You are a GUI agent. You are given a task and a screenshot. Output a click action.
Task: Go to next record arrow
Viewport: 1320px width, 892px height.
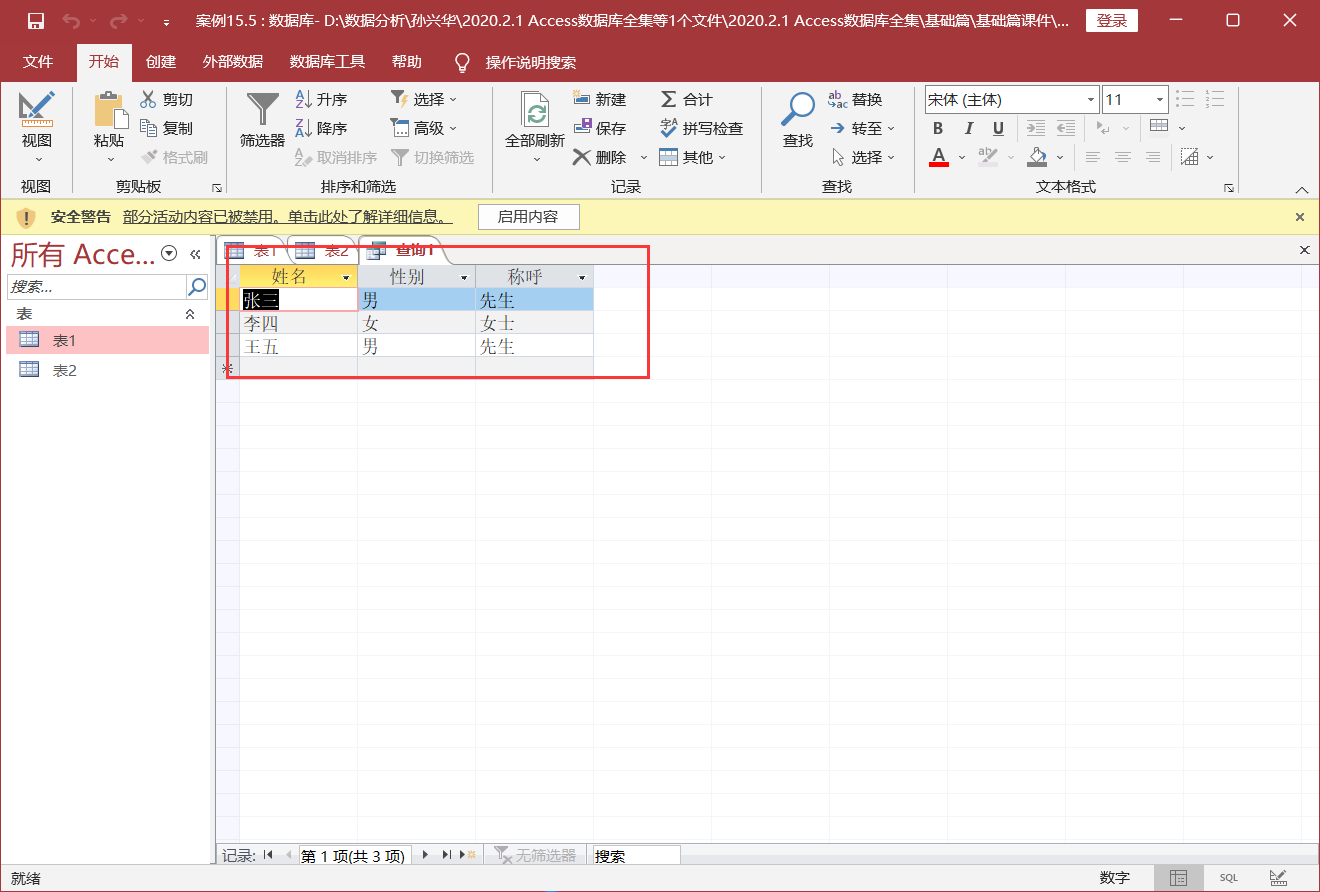(425, 855)
